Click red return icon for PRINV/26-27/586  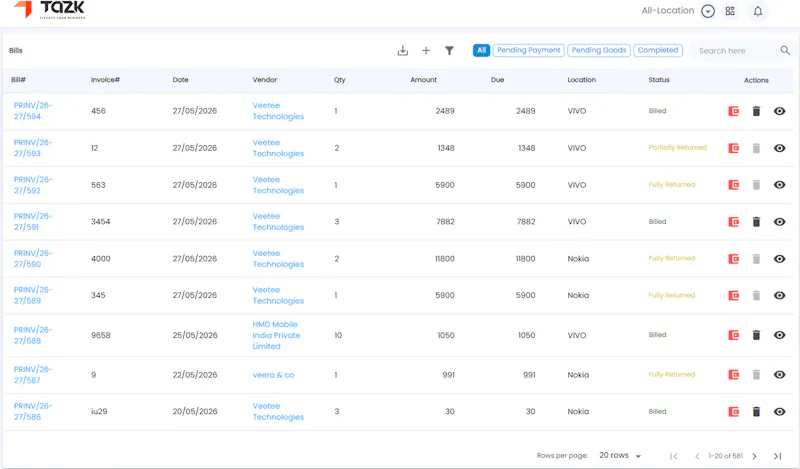coord(734,411)
